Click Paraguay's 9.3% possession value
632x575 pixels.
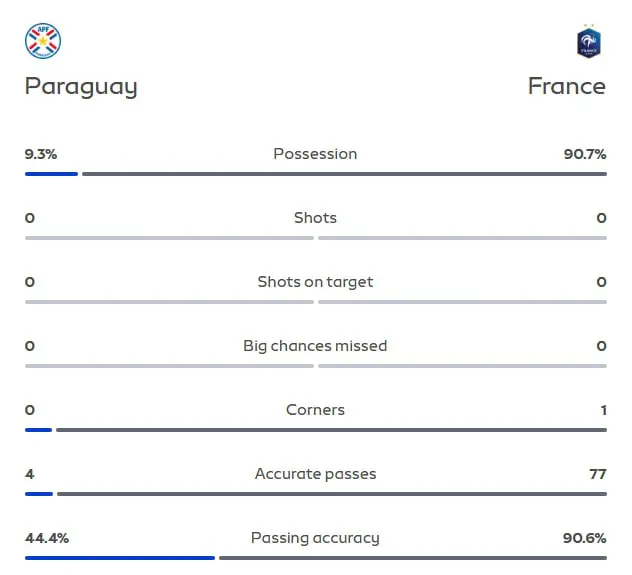tap(41, 154)
